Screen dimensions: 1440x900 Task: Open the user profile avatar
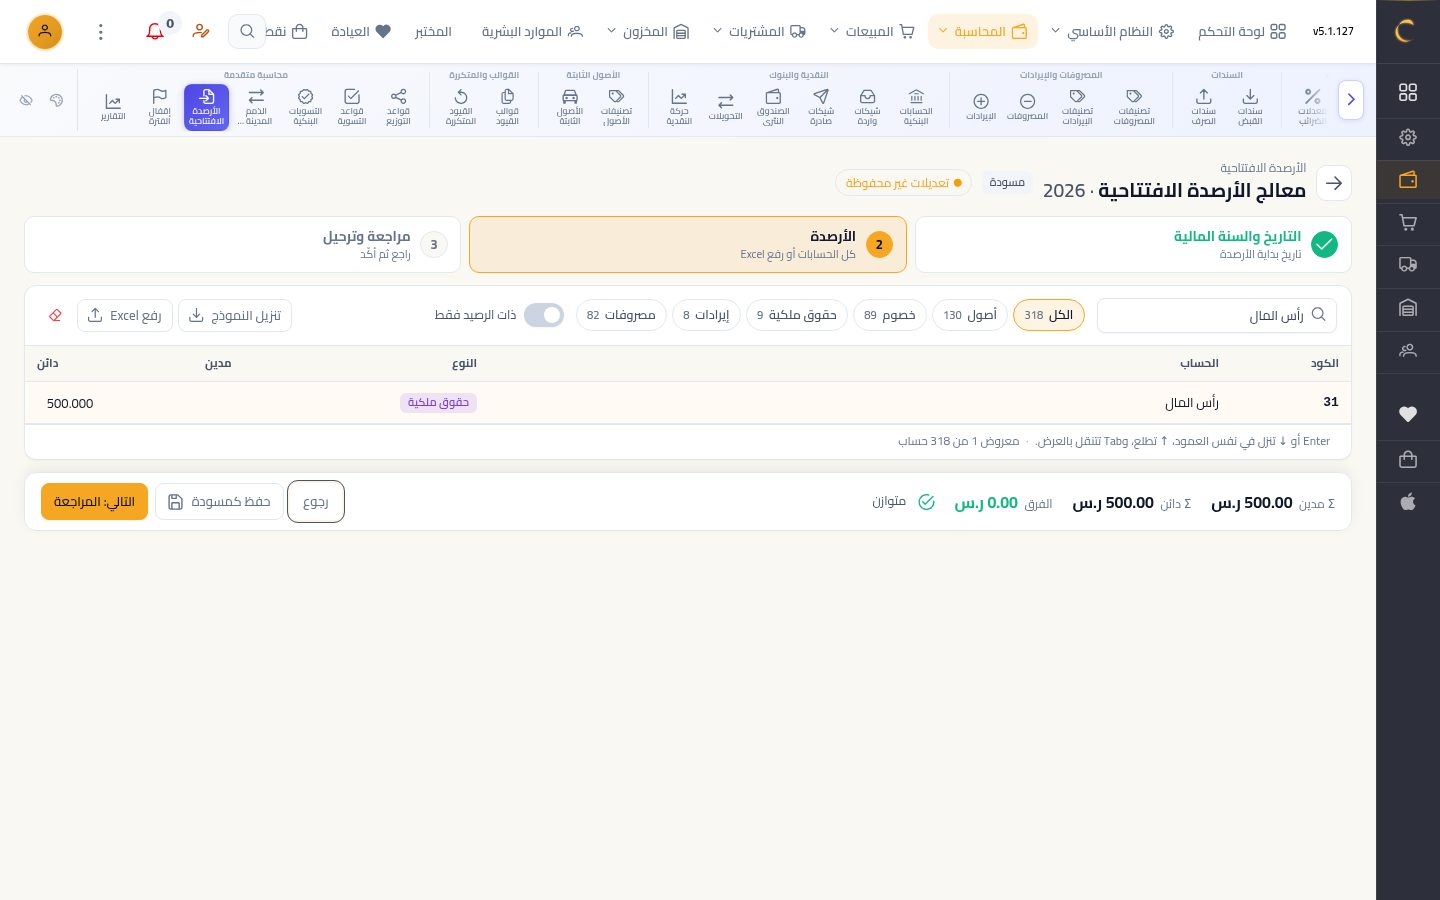[x=45, y=32]
